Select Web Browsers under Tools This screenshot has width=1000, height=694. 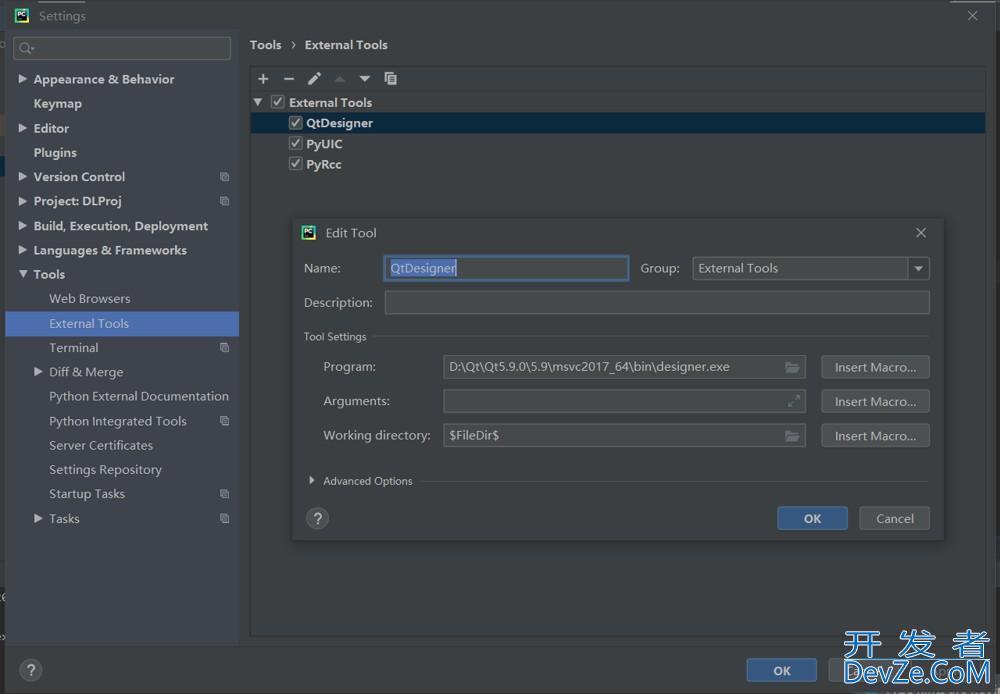click(89, 299)
